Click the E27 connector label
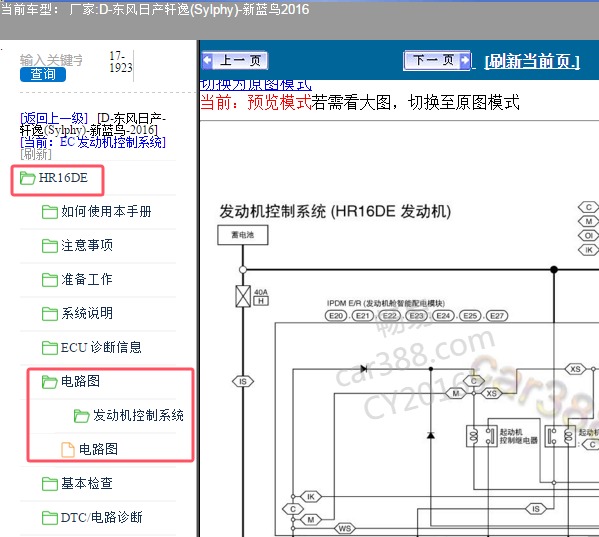 click(x=497, y=316)
